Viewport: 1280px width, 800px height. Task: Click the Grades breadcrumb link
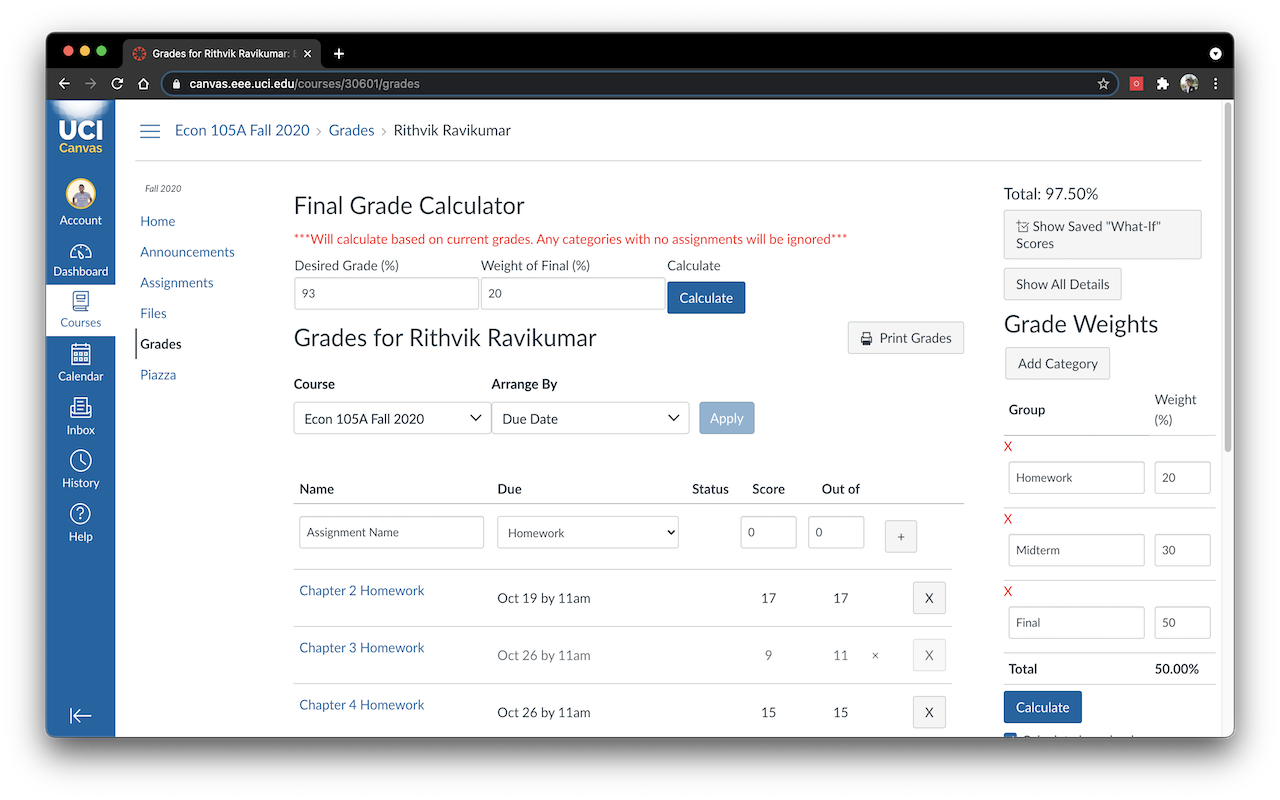point(352,130)
